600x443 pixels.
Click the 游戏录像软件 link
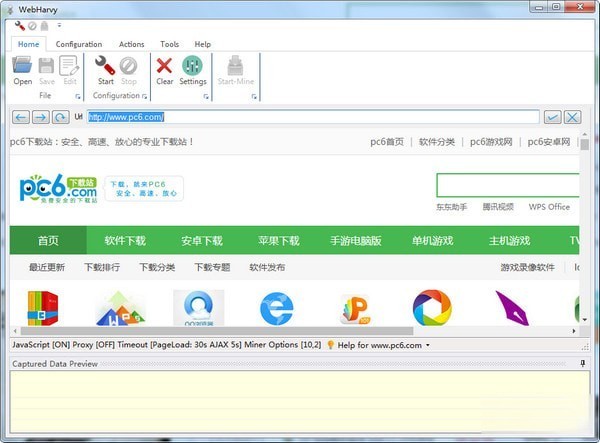(527, 267)
